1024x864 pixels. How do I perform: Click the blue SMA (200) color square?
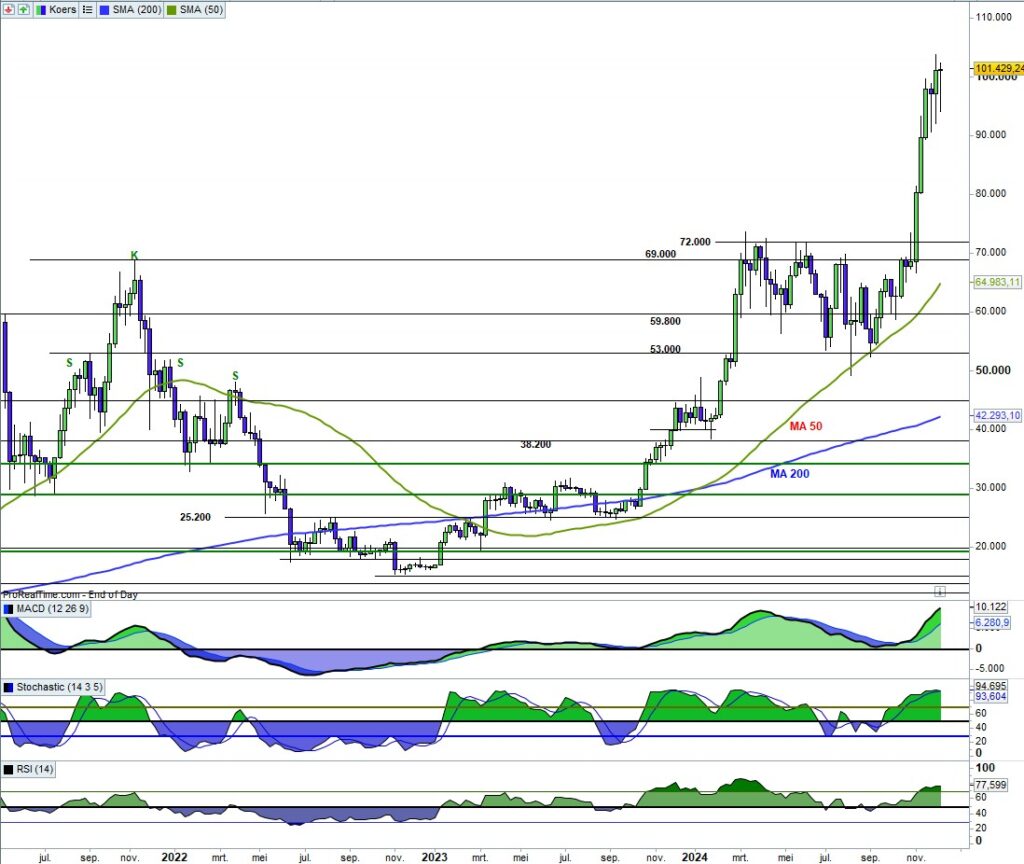pos(104,9)
